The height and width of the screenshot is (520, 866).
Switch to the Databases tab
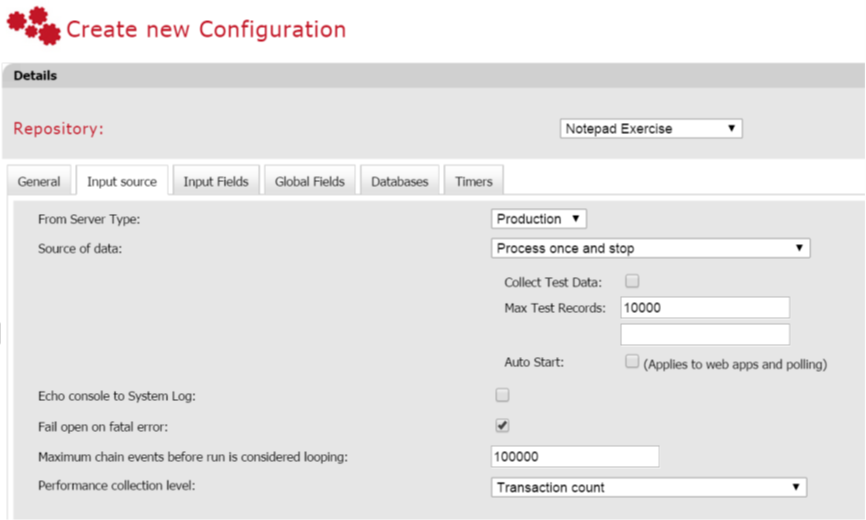399,182
